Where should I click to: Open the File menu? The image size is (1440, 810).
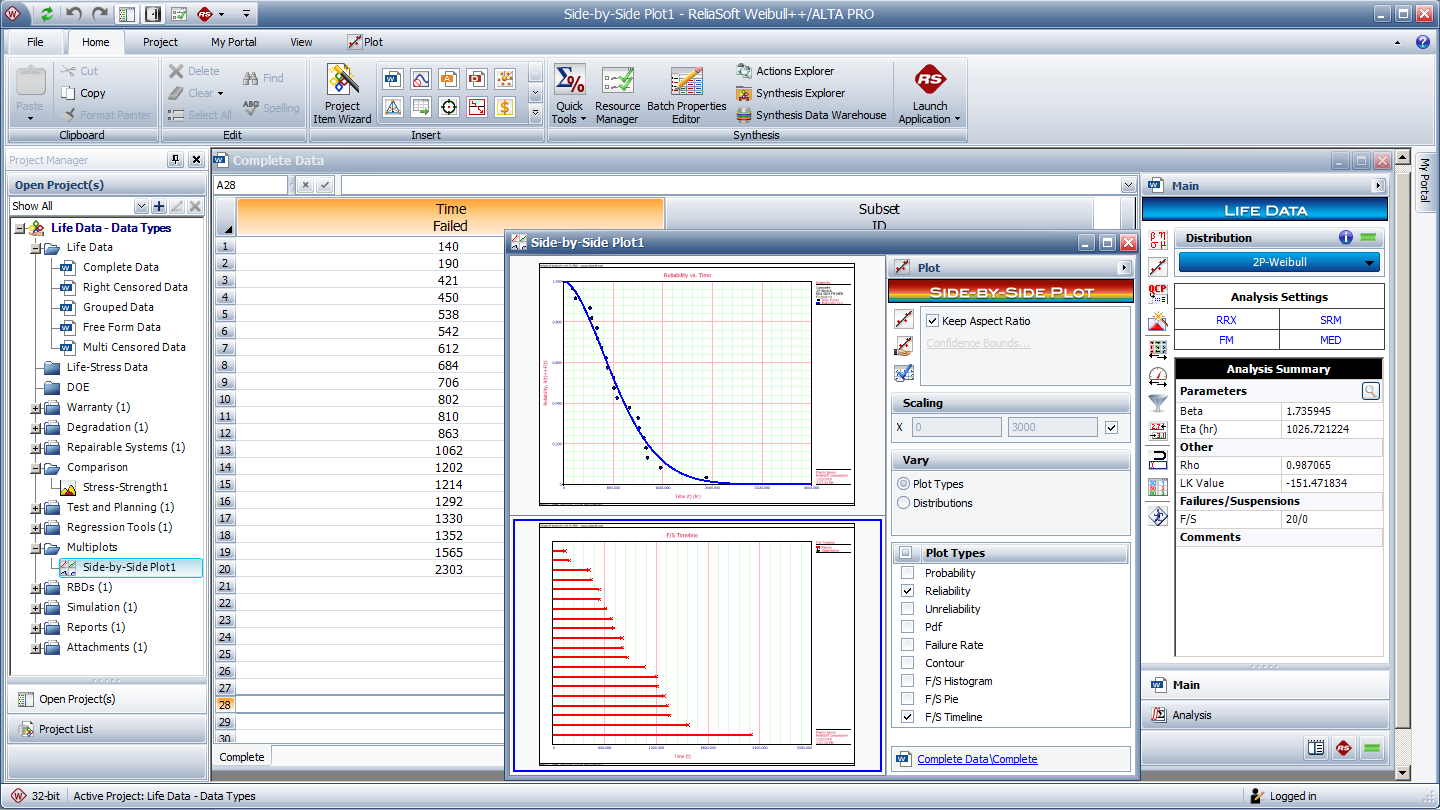pos(35,42)
